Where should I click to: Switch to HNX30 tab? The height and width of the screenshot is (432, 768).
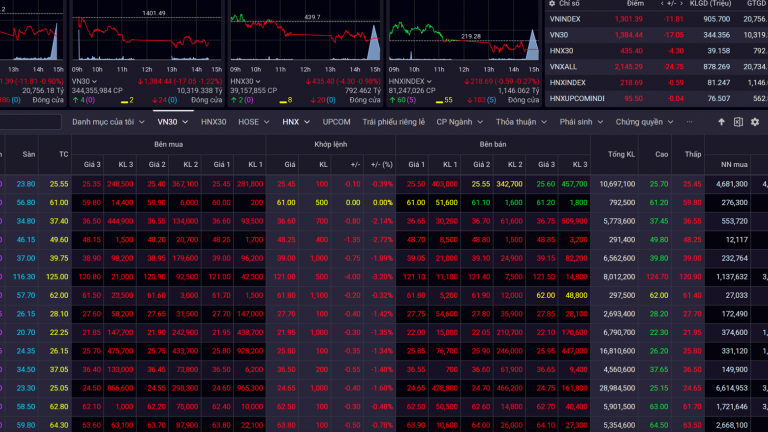[x=214, y=122]
